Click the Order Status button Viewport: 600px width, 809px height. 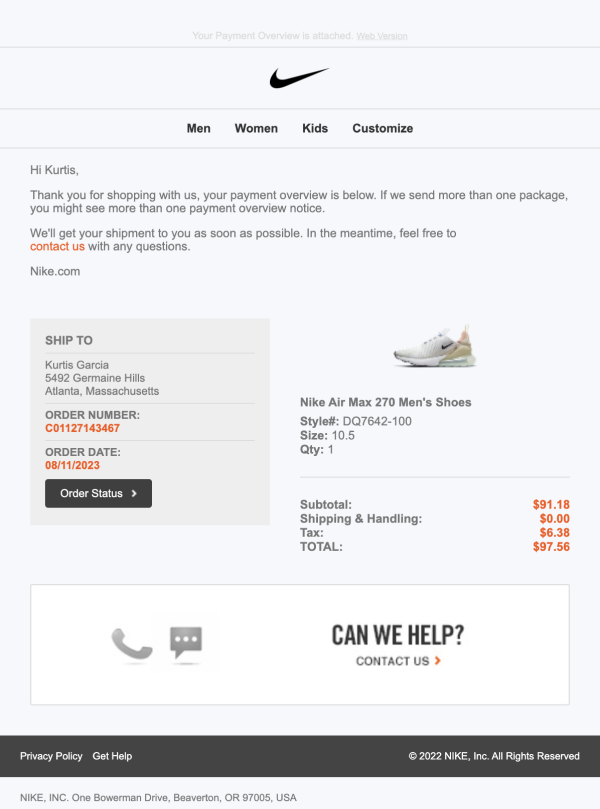click(98, 493)
